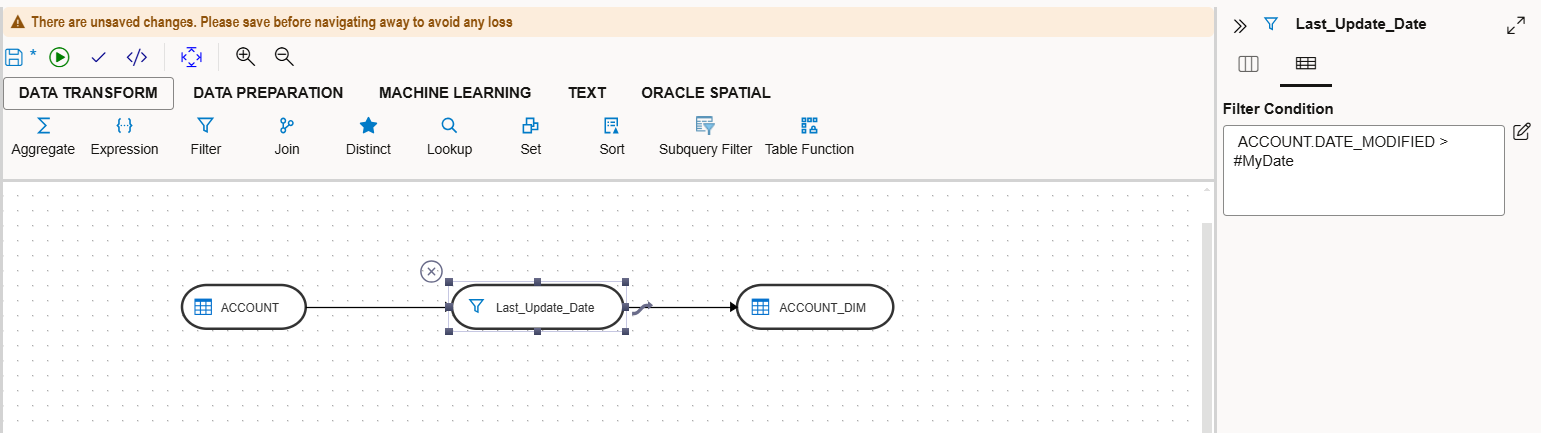Edit the Filter Condition with the pencil icon
This screenshot has width=1541, height=433.
[x=1522, y=132]
